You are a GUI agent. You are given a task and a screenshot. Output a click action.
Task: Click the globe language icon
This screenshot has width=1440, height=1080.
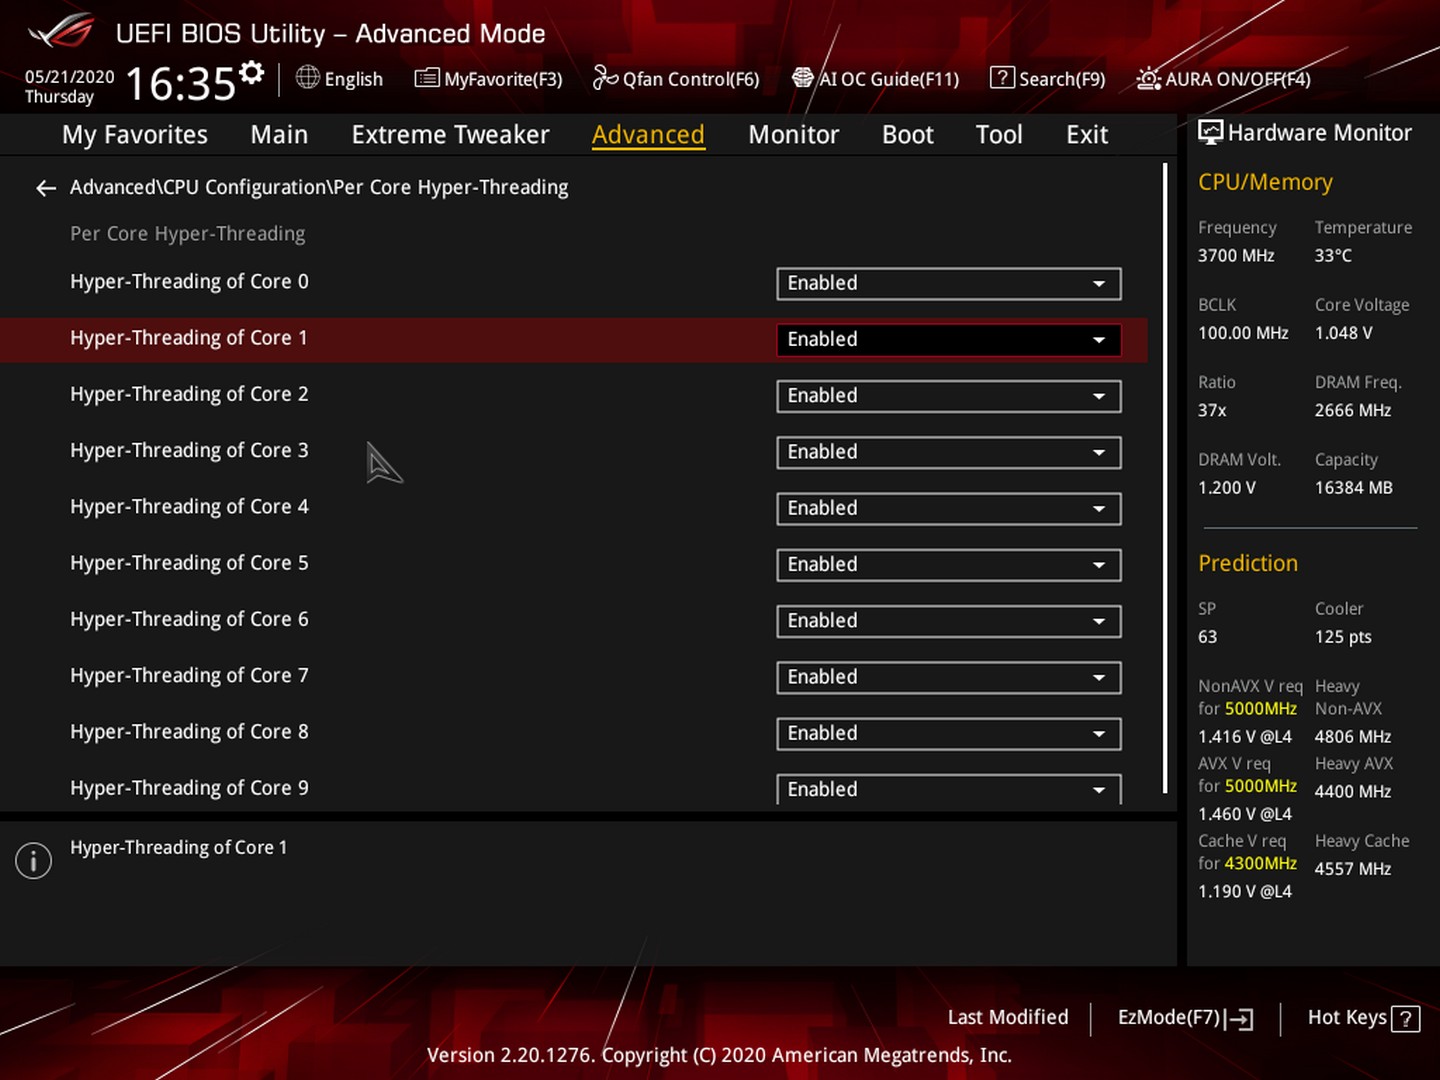tap(308, 77)
